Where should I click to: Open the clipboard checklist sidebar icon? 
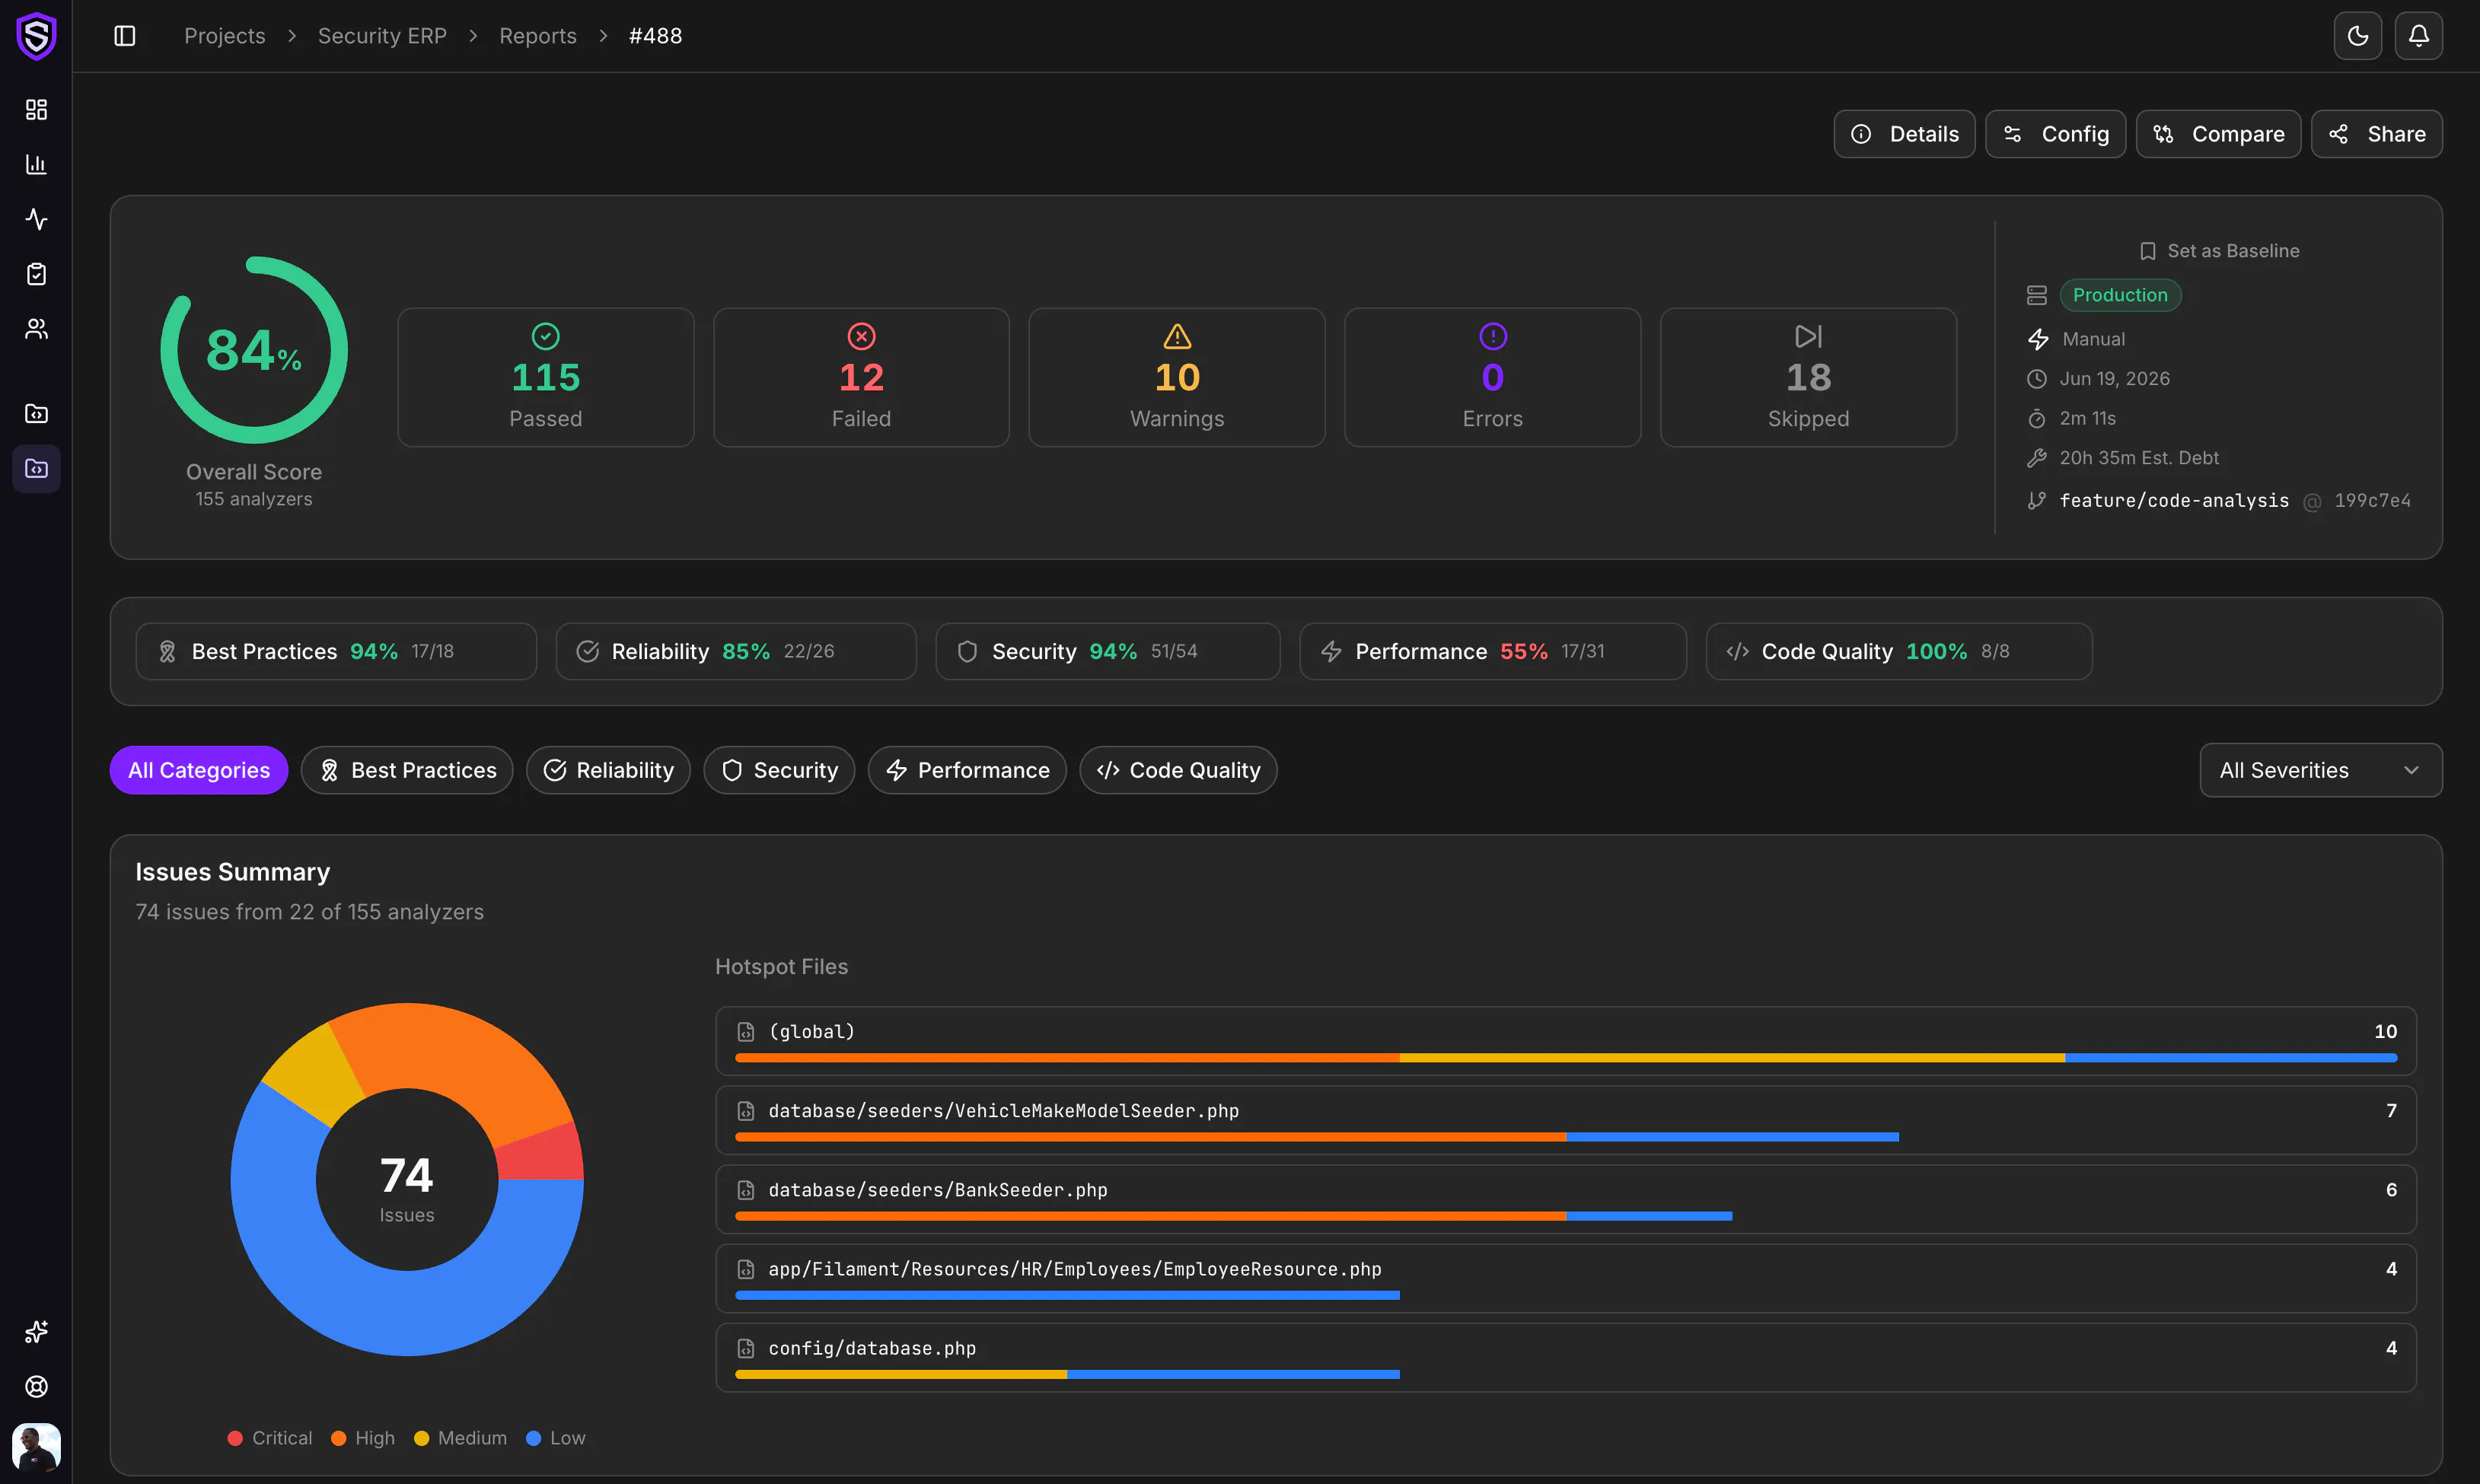(x=36, y=274)
